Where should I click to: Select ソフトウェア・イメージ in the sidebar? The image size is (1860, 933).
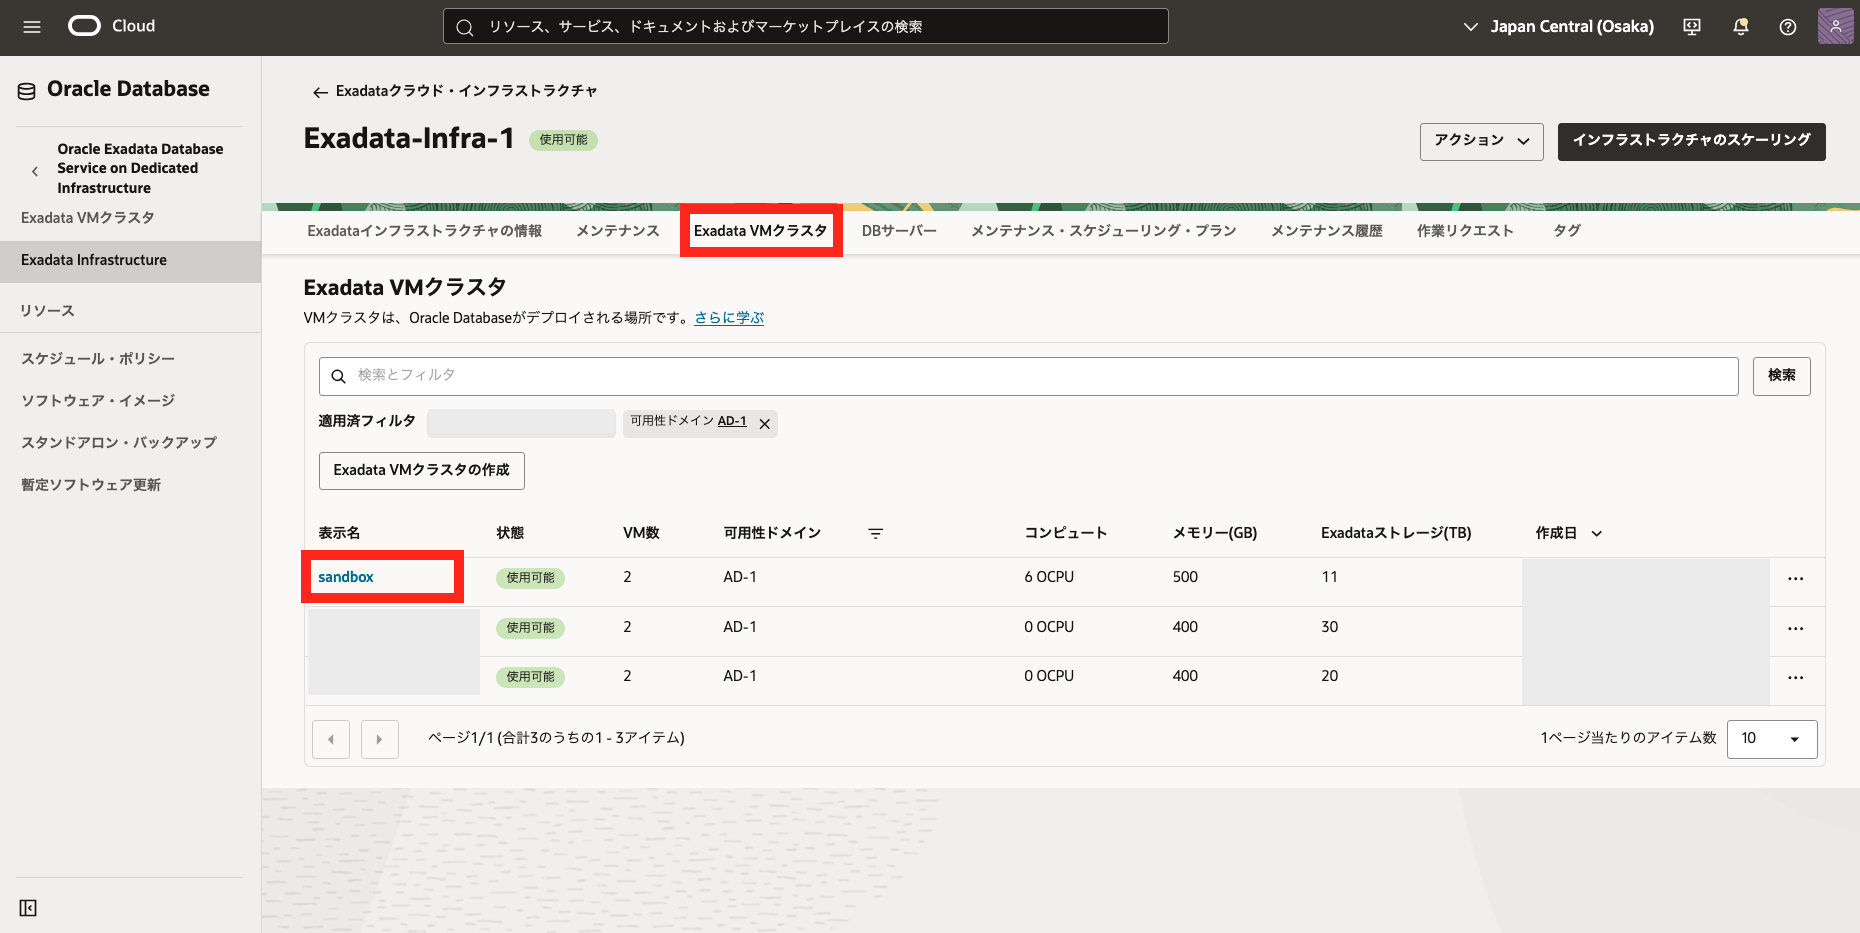[x=98, y=401]
